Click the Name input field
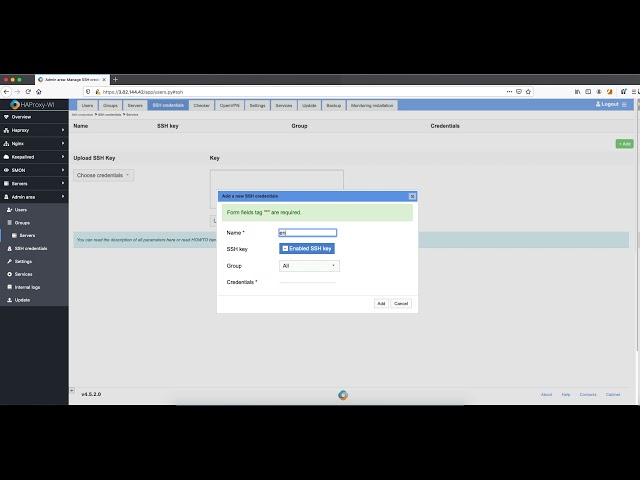The width and height of the screenshot is (640, 480). click(308, 233)
